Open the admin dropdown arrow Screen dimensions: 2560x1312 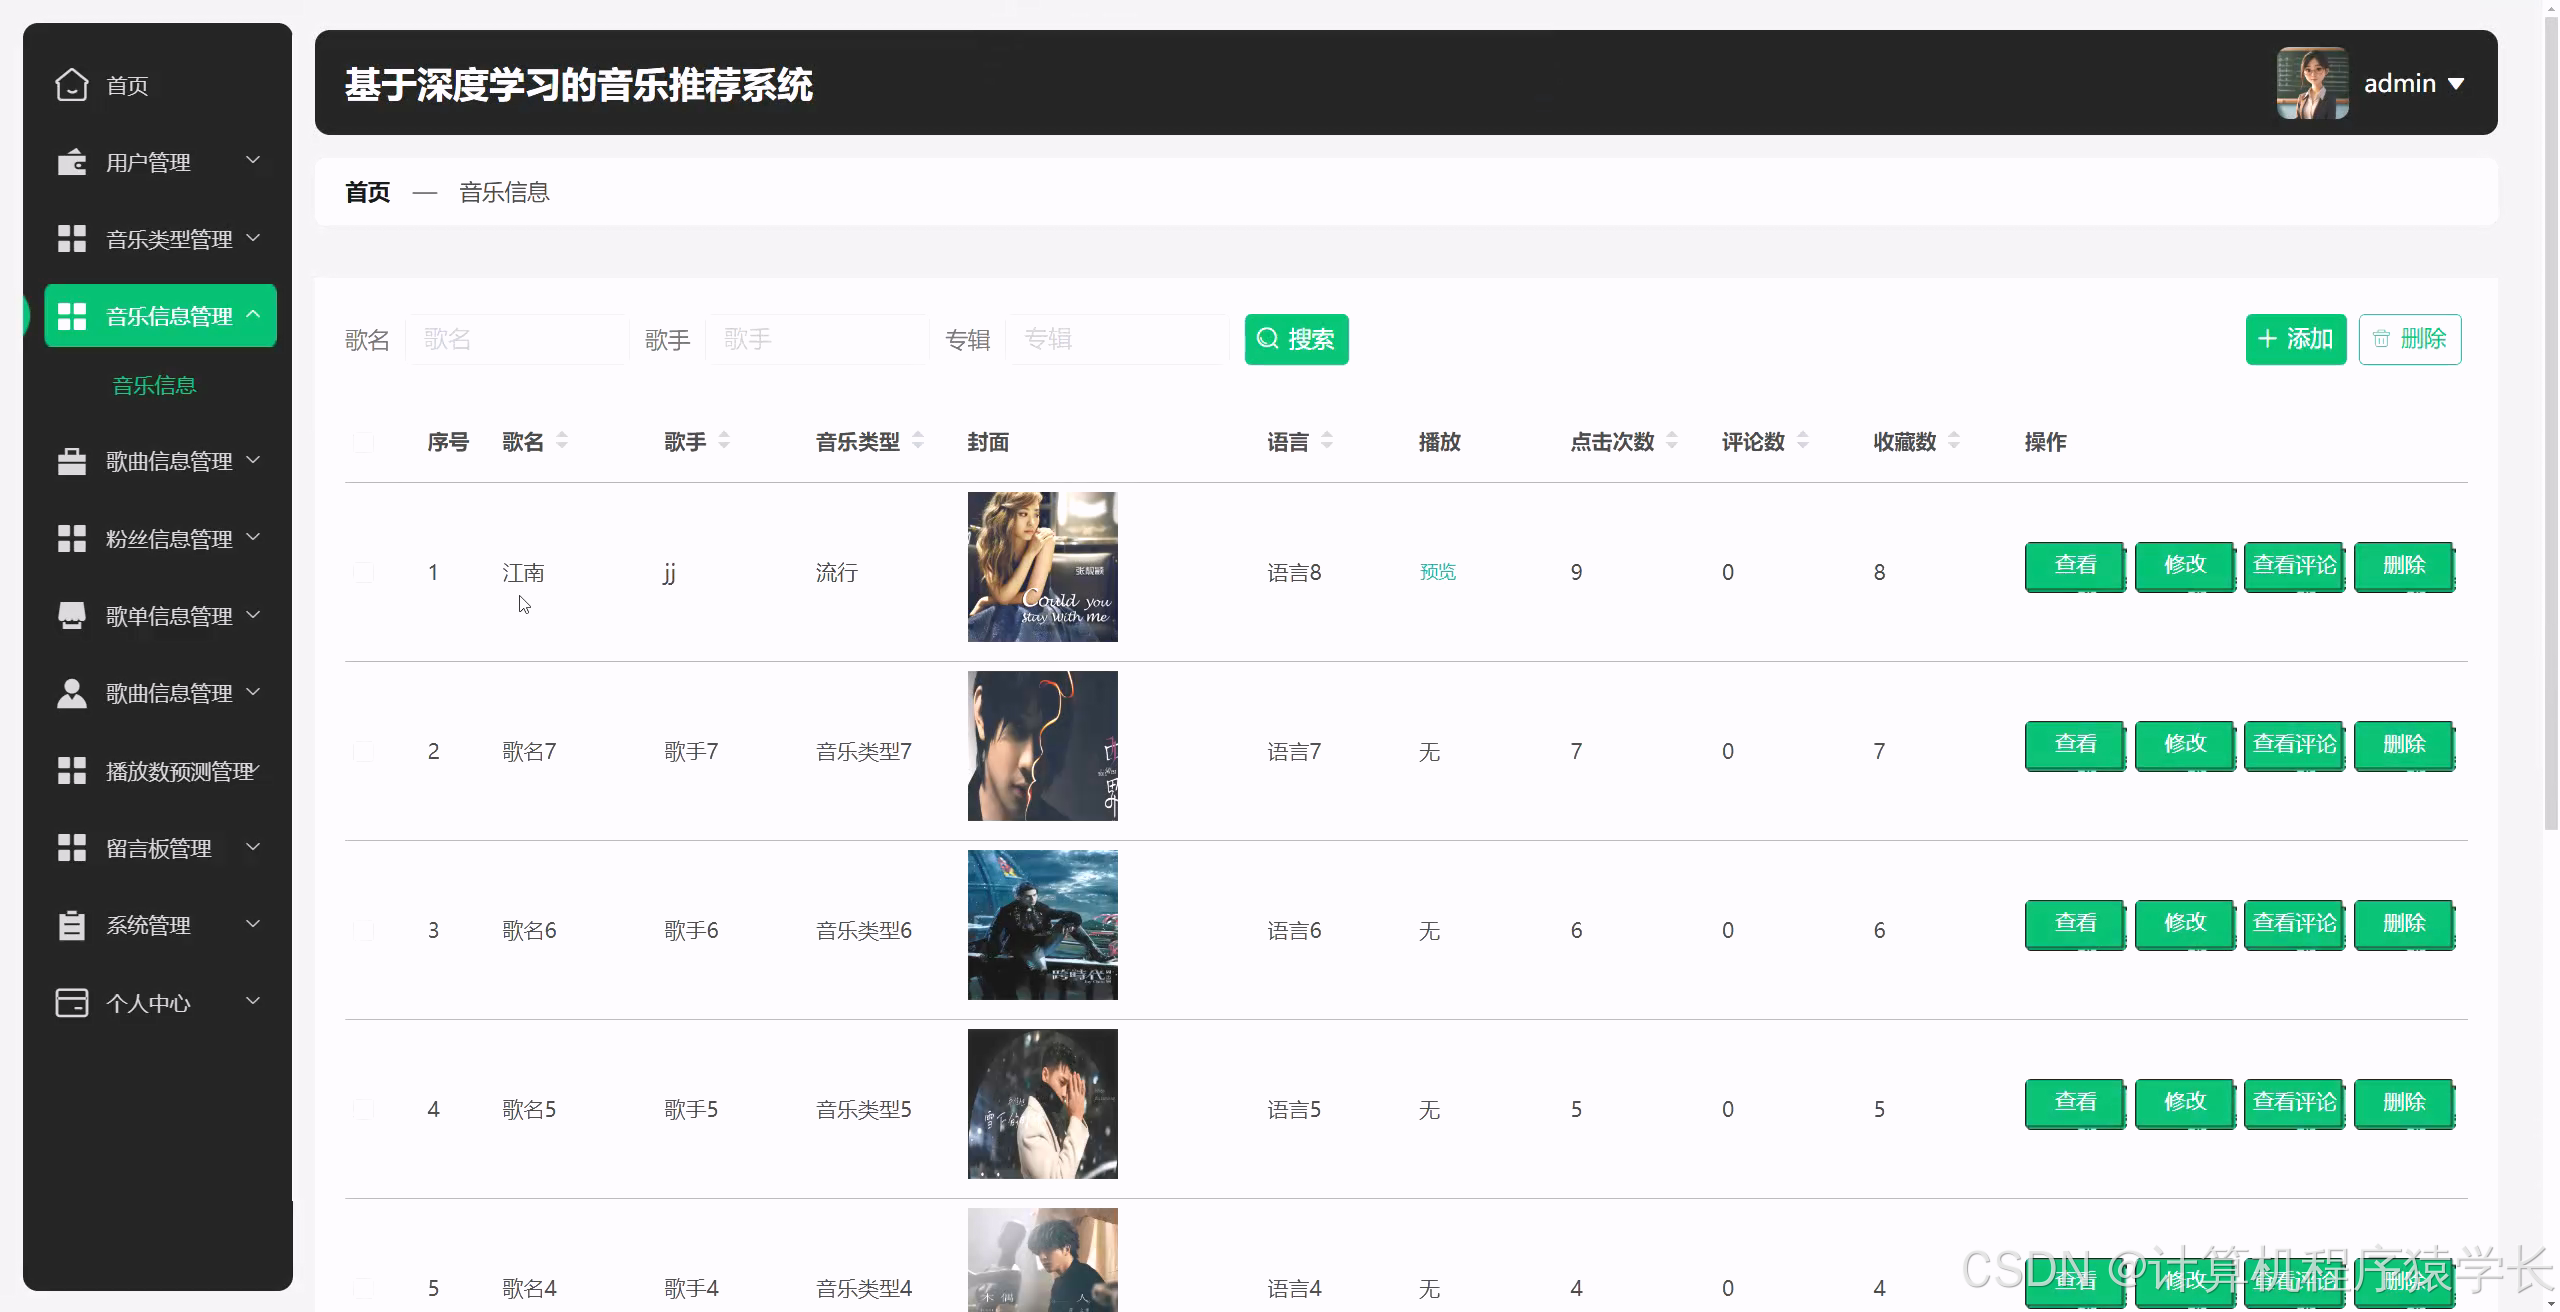[2456, 84]
